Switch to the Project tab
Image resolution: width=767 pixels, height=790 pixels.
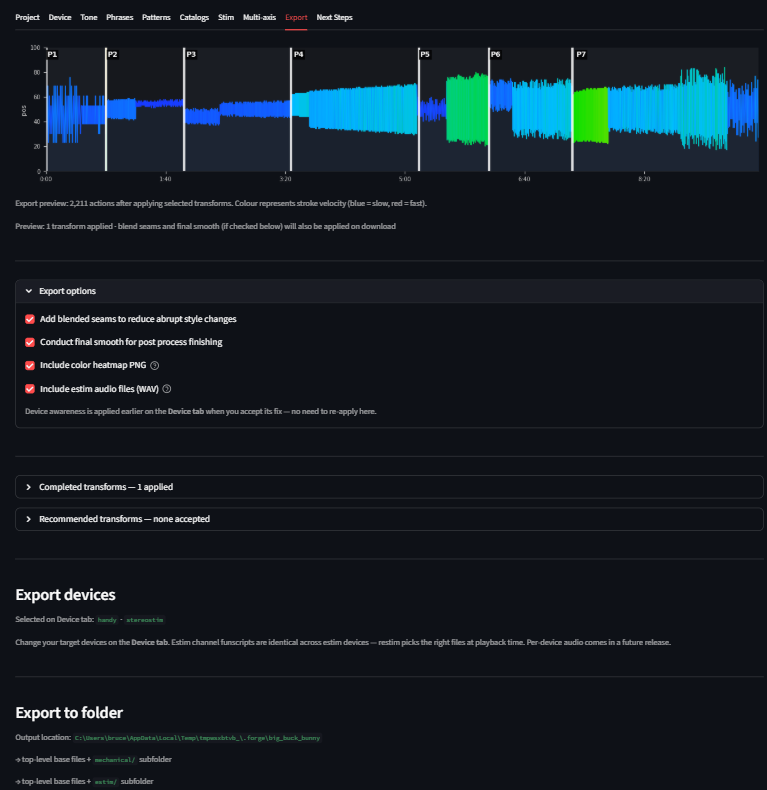coord(27,18)
